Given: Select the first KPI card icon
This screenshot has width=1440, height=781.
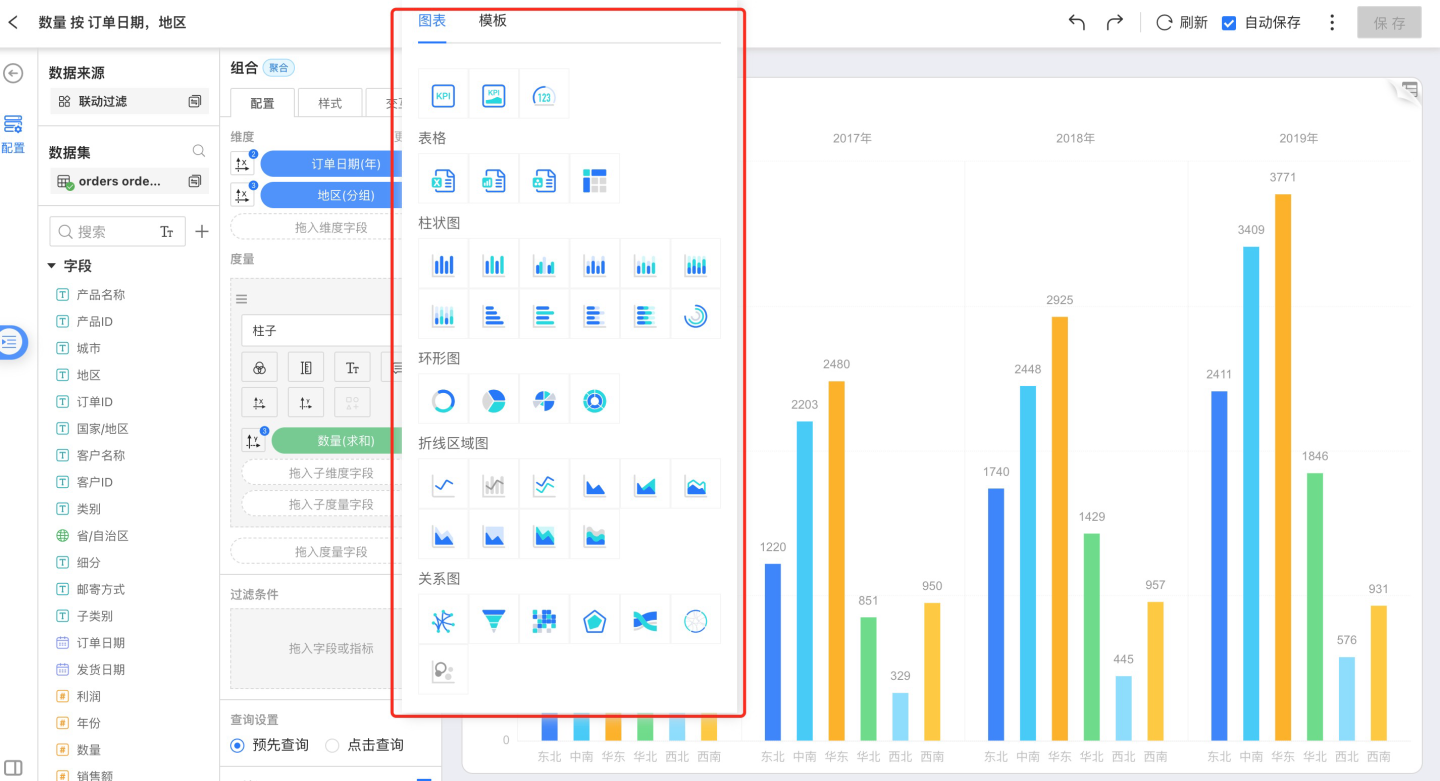Looking at the screenshot, I should click(x=443, y=95).
